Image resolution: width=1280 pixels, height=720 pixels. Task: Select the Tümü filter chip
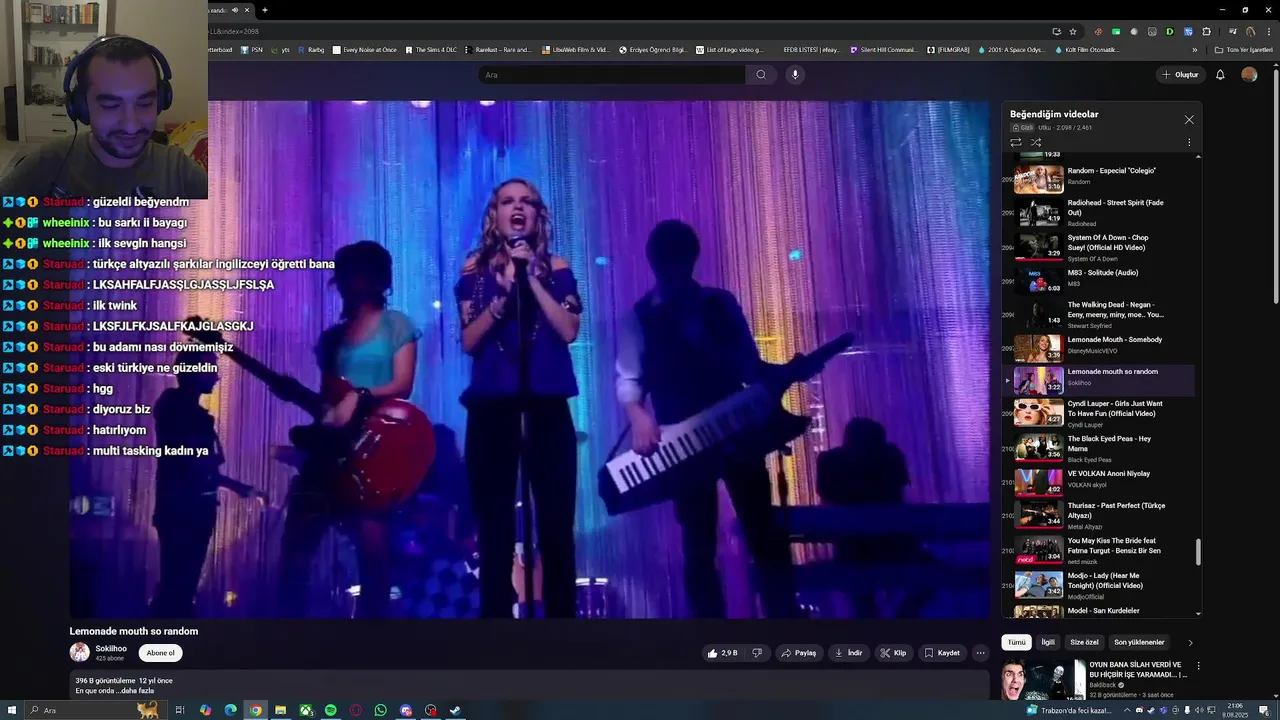[x=1016, y=642]
